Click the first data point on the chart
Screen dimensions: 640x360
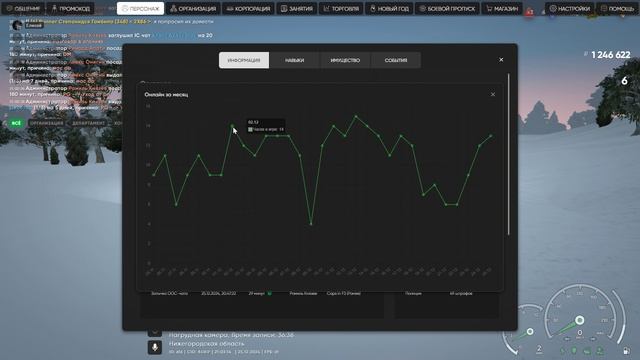154,175
